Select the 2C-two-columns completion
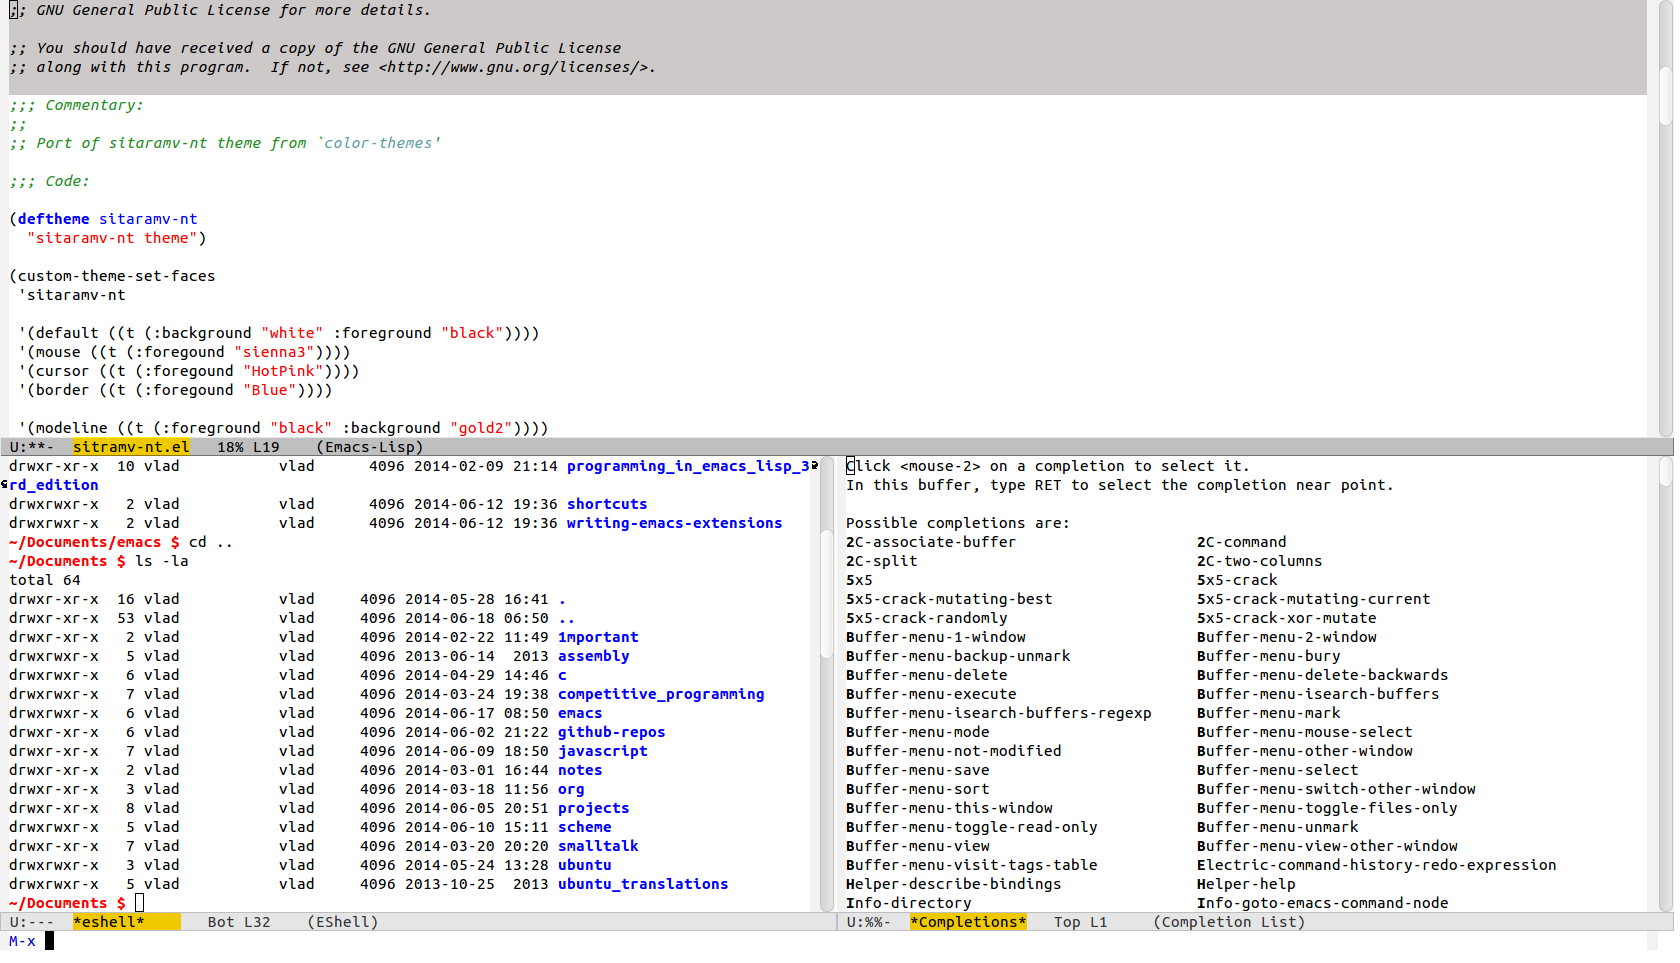1680x963 pixels. (1260, 561)
